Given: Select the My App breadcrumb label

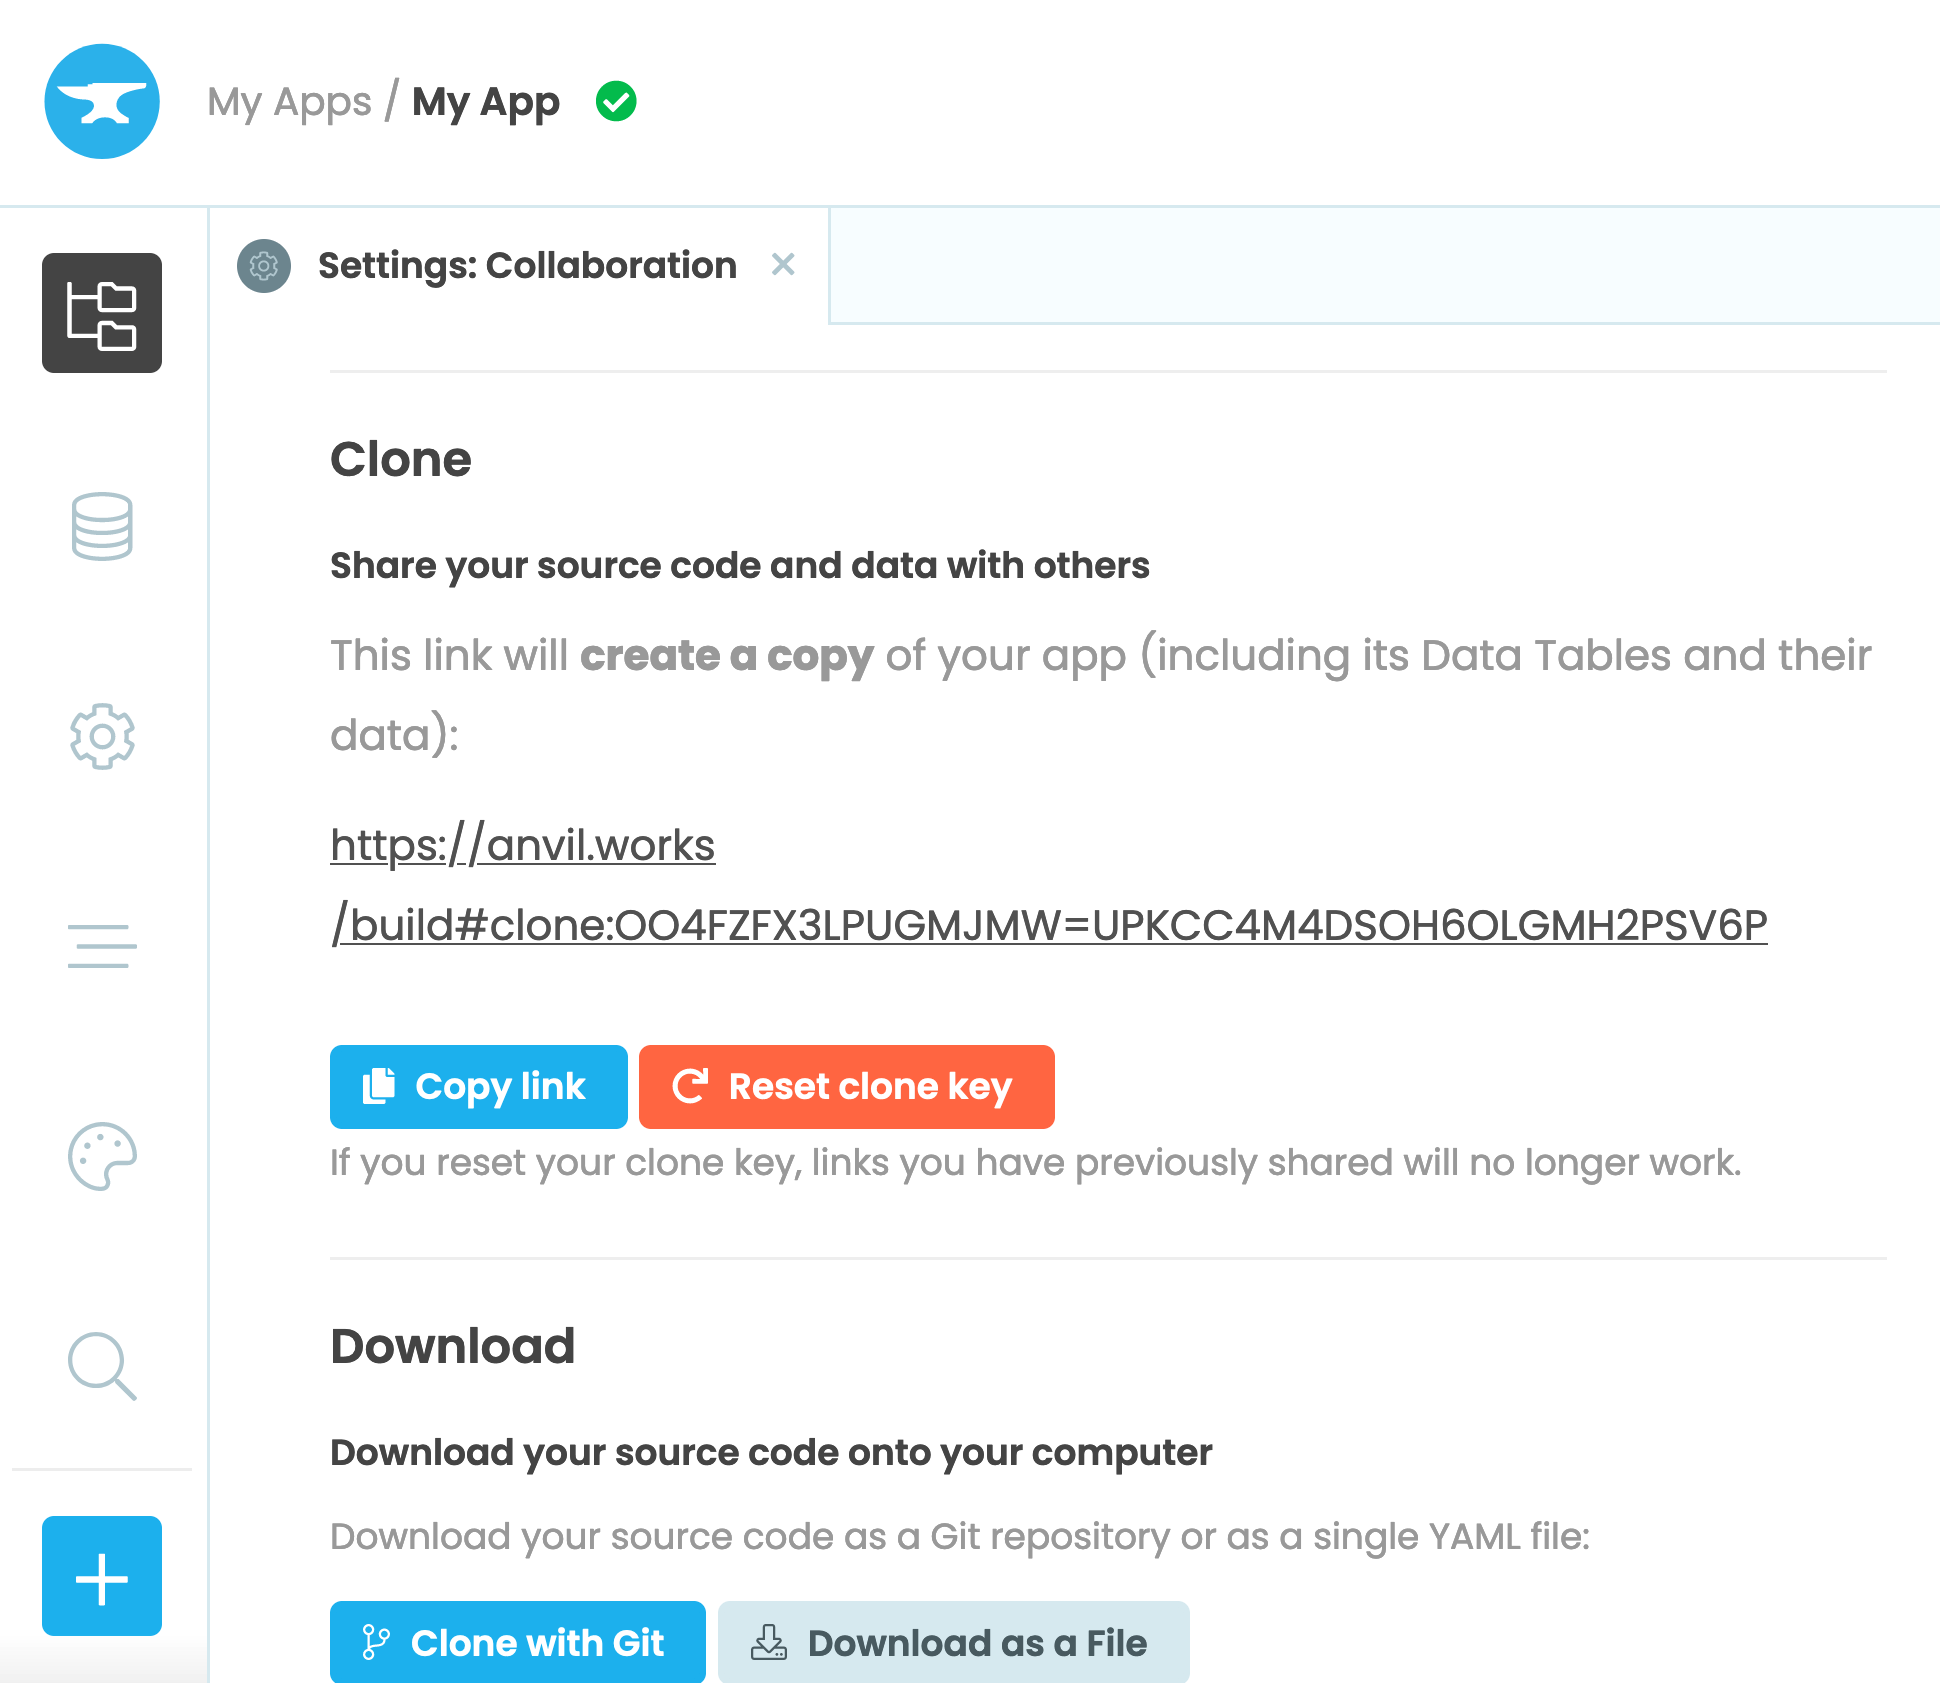Looking at the screenshot, I should tap(486, 101).
